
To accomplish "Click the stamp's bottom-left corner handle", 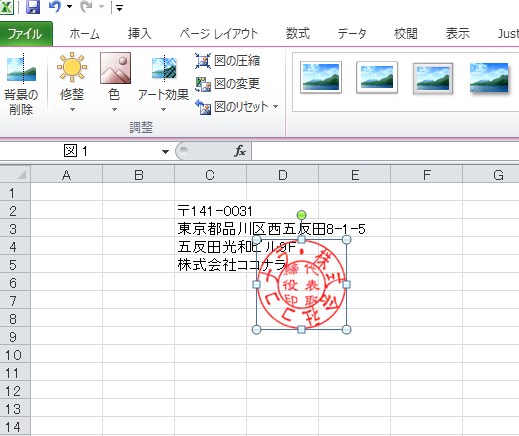I will pos(256,330).
